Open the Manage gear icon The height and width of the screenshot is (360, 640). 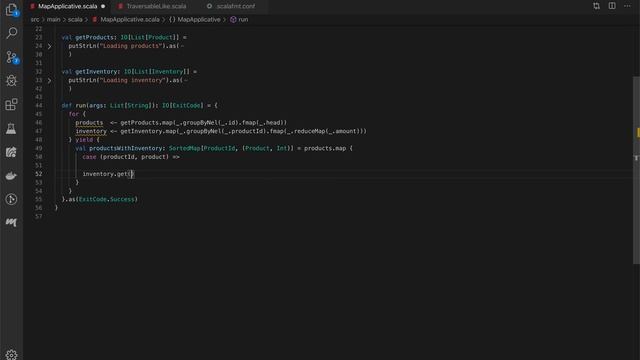point(11,355)
